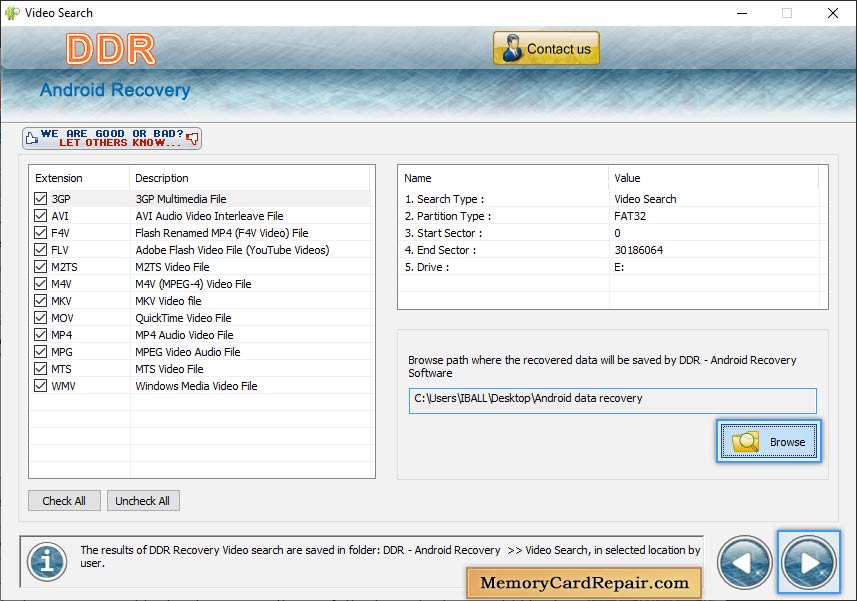Screen dimensions: 857x601
Task: Toggle the MP4 extension checkbox
Action: pyautogui.click(x=40, y=334)
